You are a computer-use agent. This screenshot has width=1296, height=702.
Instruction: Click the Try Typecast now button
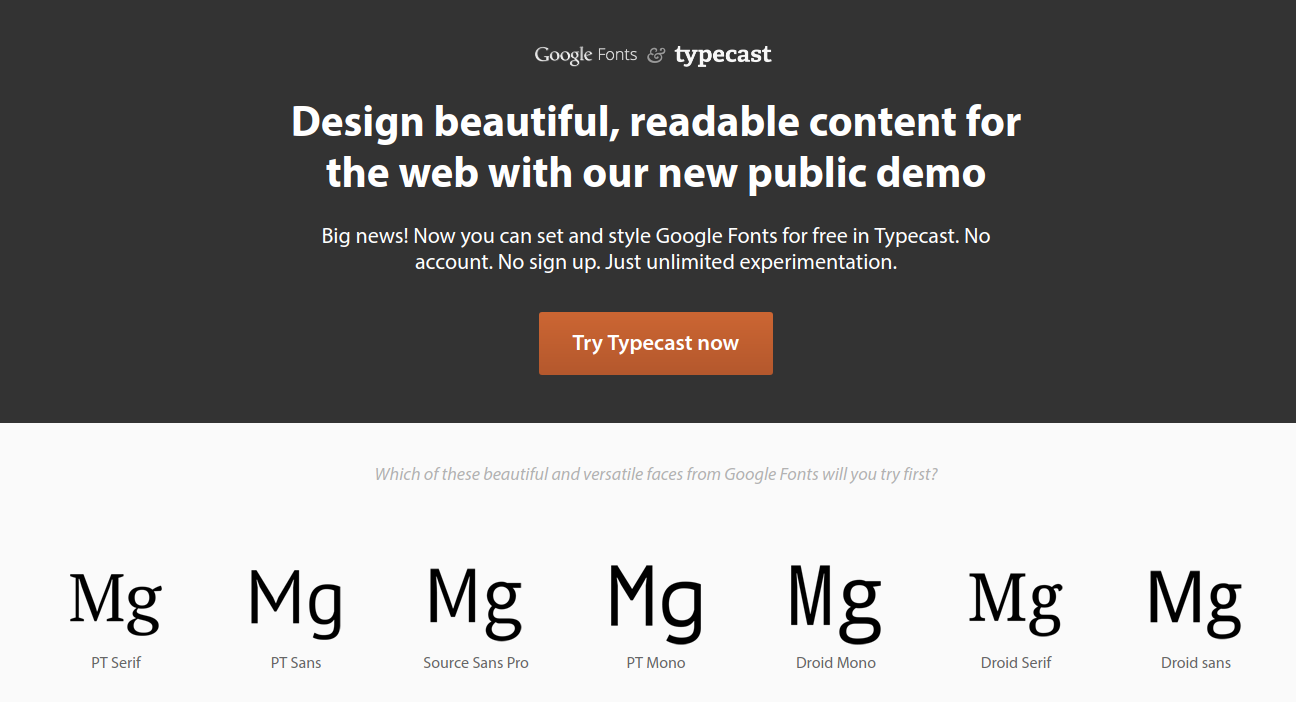pos(656,343)
